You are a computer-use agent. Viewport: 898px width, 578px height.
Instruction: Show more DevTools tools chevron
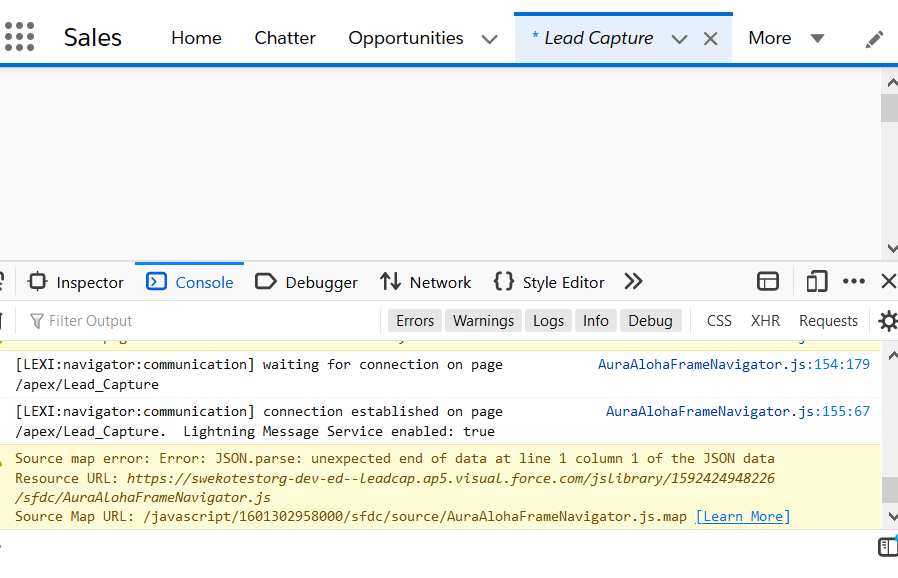(x=633, y=282)
